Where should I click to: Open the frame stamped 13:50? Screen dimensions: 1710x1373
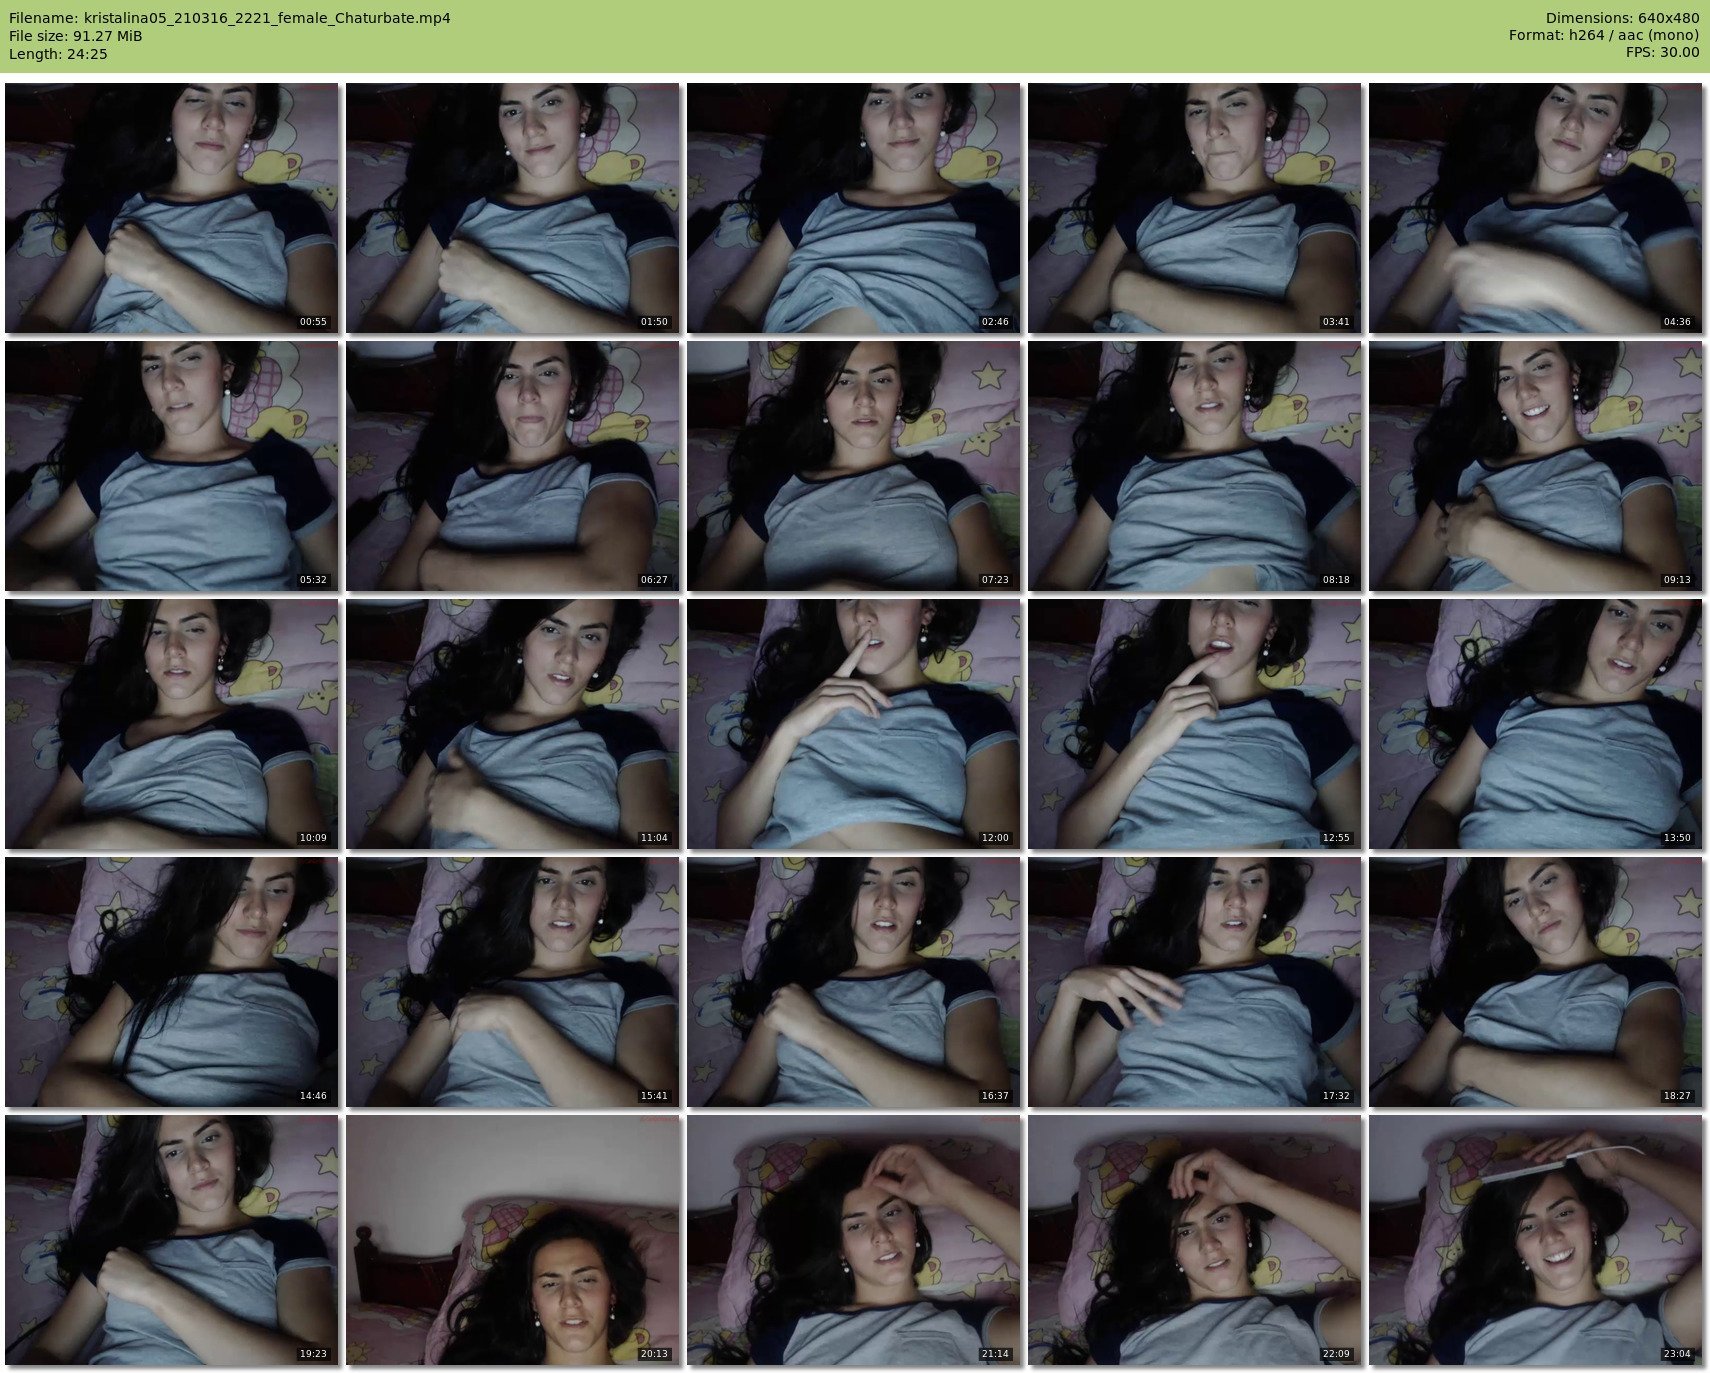pos(1535,724)
